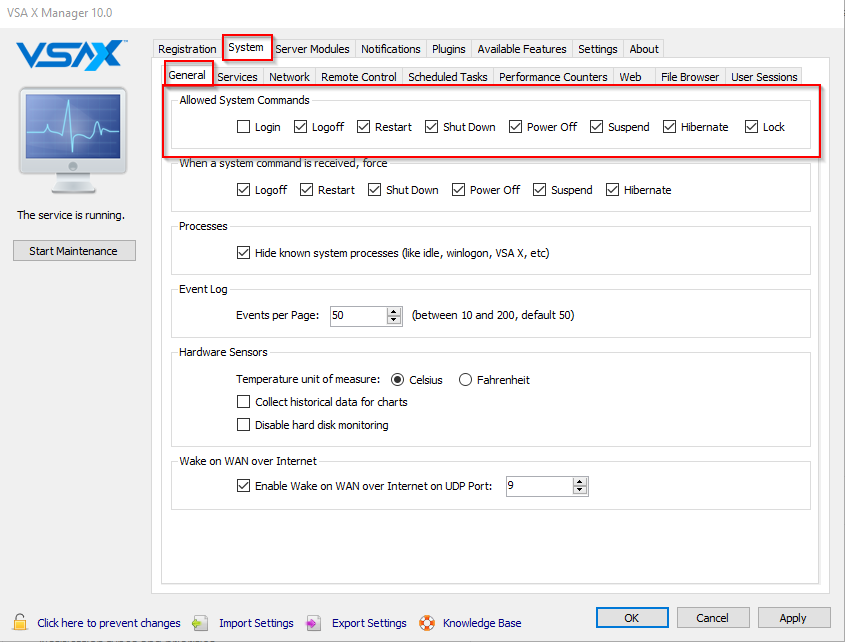Click the heartbeat monitor image
Image resolution: width=845 pixels, height=642 pixels.
pos(73,140)
